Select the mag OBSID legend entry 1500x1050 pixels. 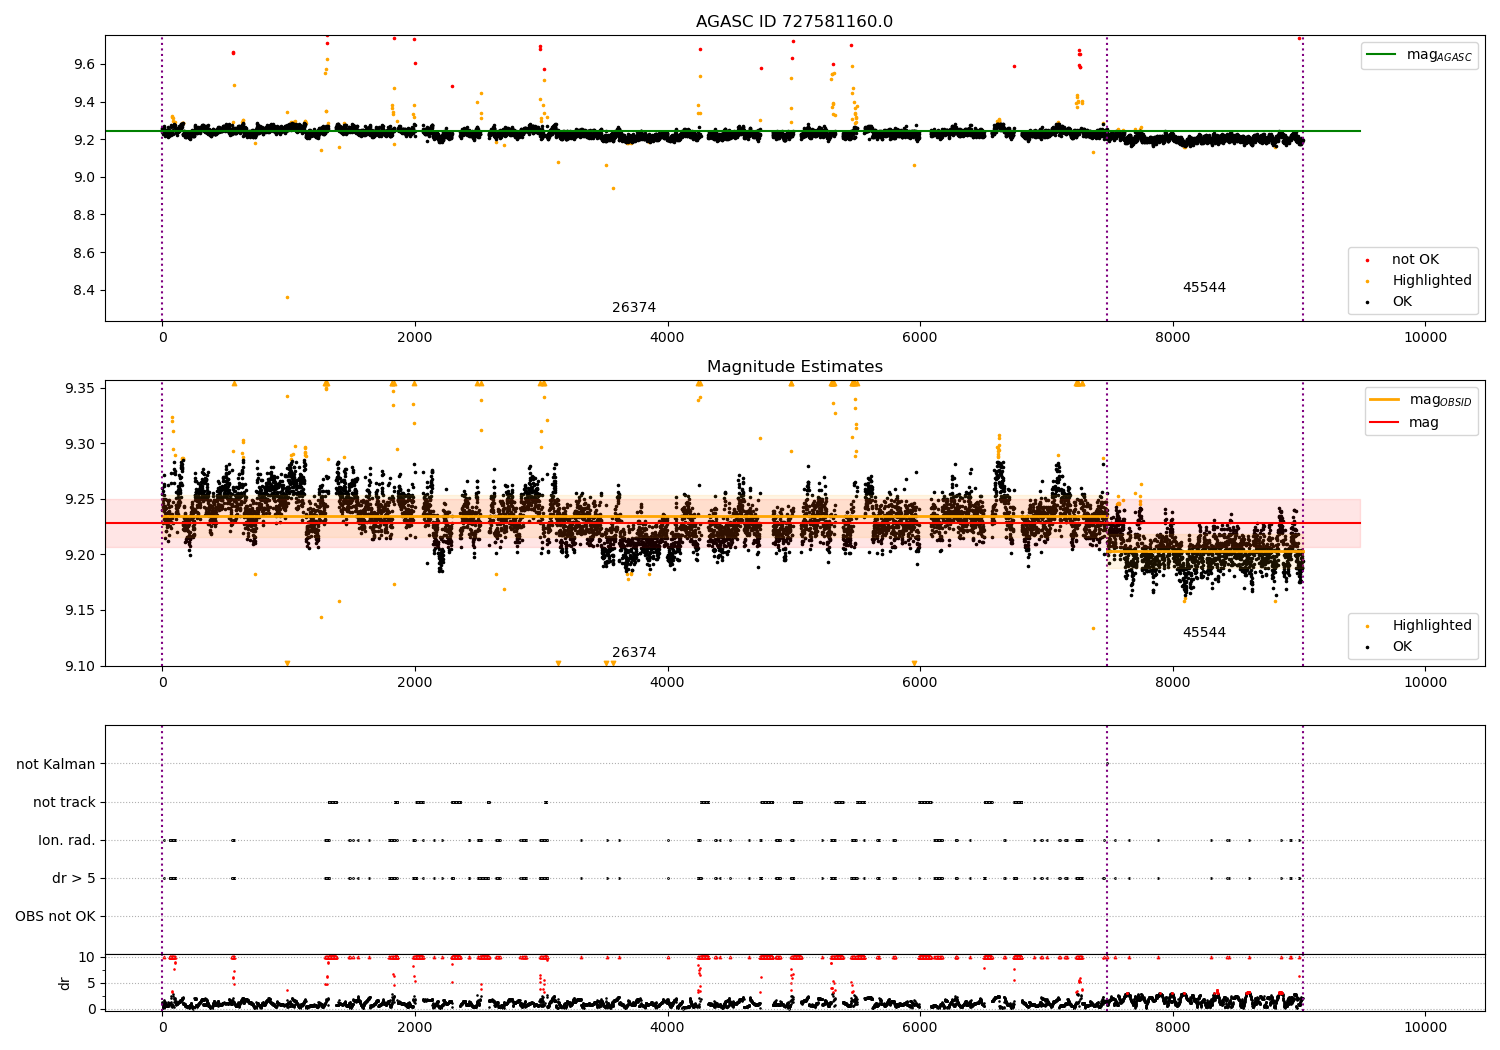coord(1441,400)
